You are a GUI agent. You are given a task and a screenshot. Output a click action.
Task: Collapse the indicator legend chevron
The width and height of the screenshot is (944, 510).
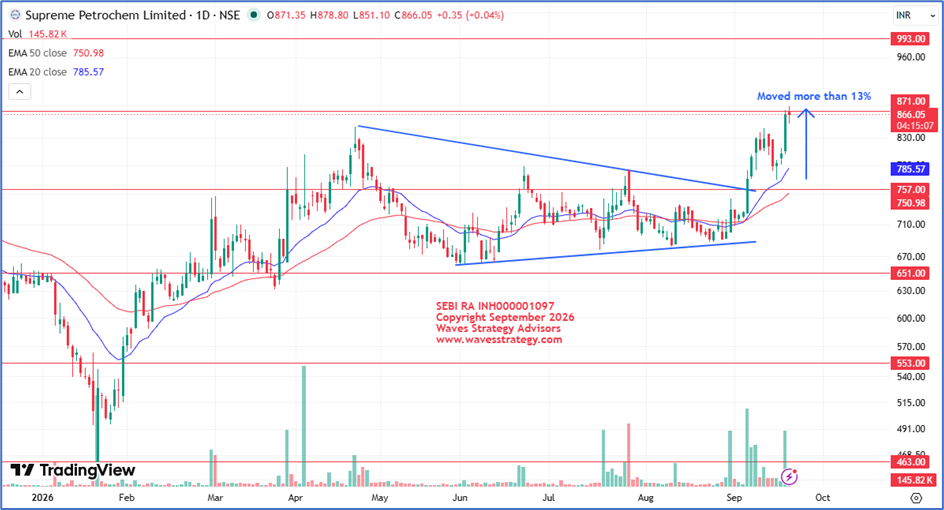(19, 92)
